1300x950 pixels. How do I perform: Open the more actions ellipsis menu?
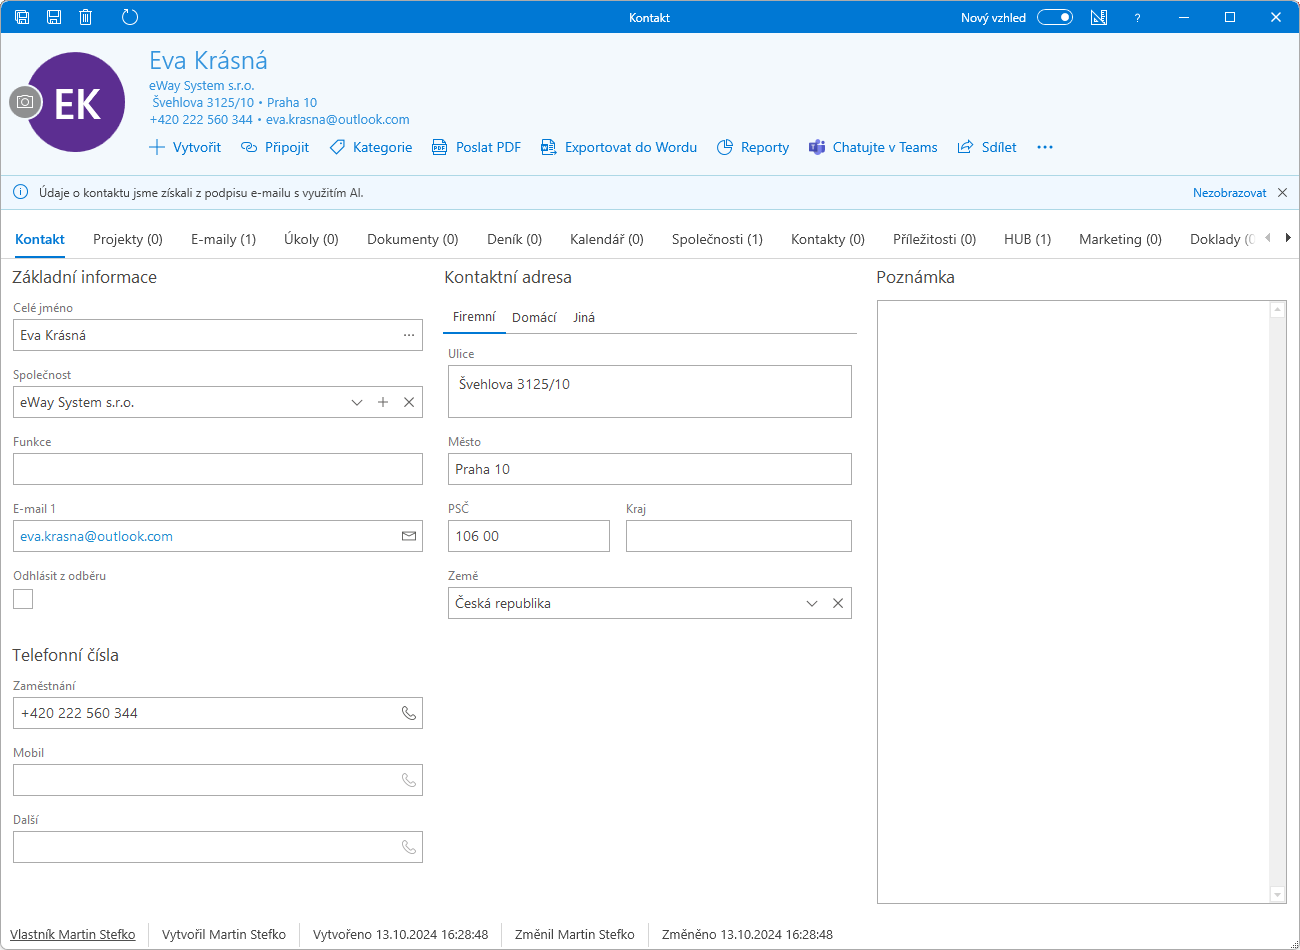click(x=1045, y=147)
